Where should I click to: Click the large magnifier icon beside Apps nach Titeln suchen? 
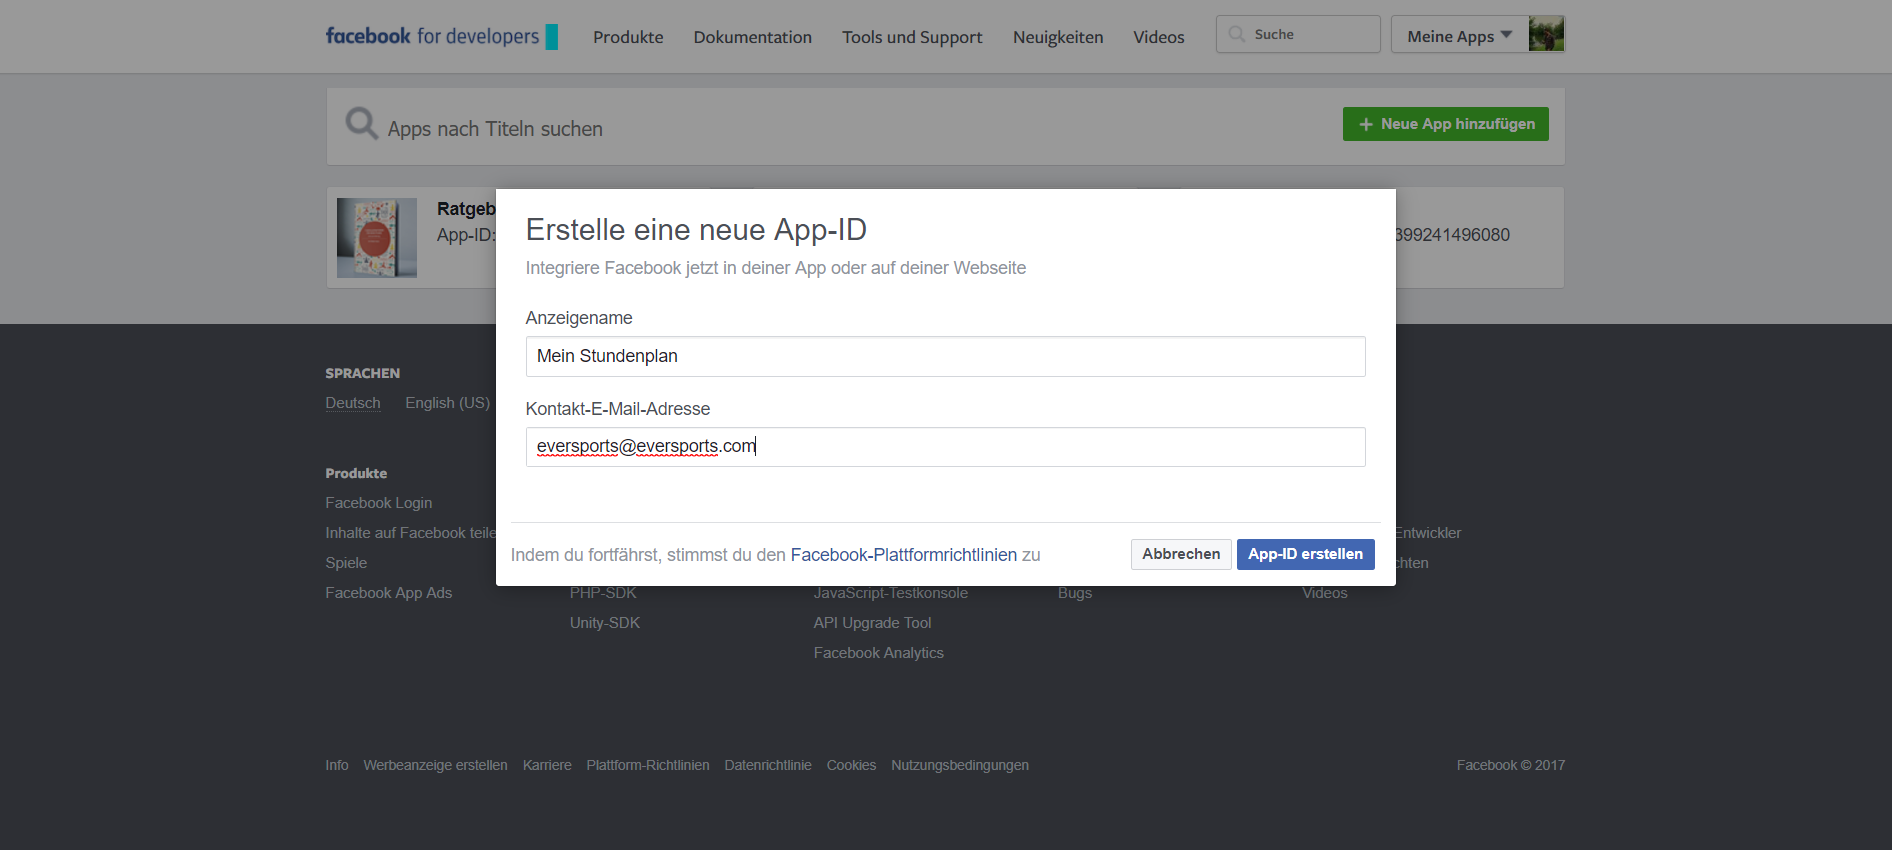coord(361,124)
